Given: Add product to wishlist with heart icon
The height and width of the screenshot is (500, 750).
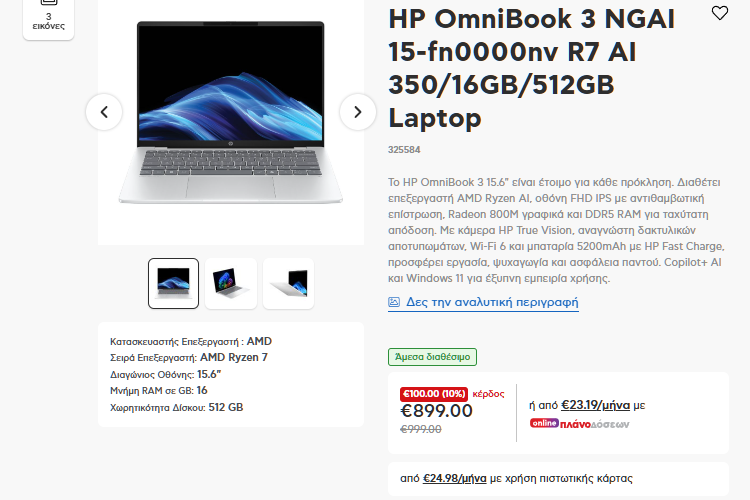Looking at the screenshot, I should [719, 13].
